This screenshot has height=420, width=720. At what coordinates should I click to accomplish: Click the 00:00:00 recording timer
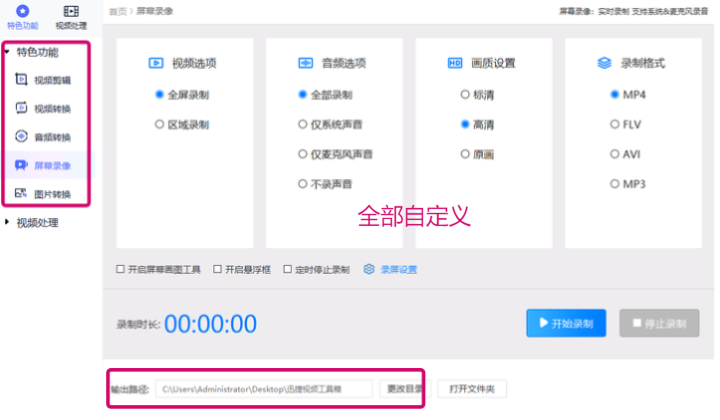210,324
